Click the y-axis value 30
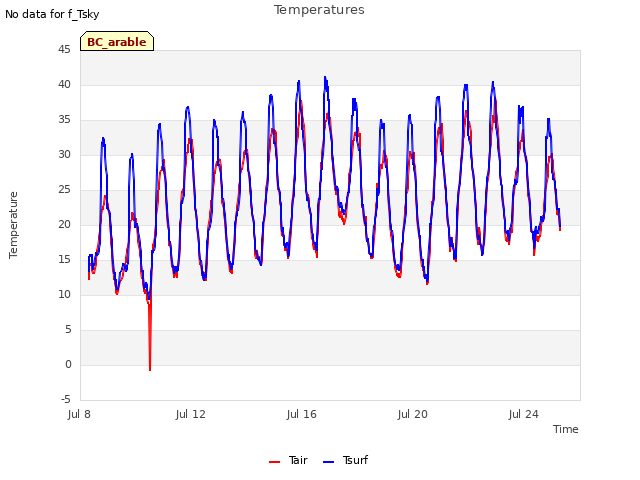 coord(64,154)
